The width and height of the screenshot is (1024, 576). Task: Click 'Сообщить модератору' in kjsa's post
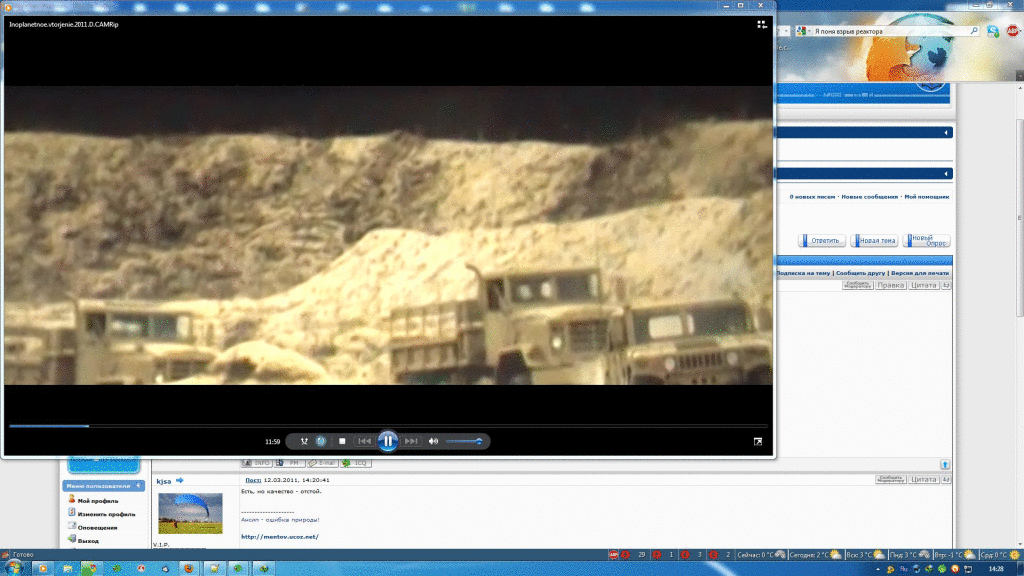[x=890, y=479]
